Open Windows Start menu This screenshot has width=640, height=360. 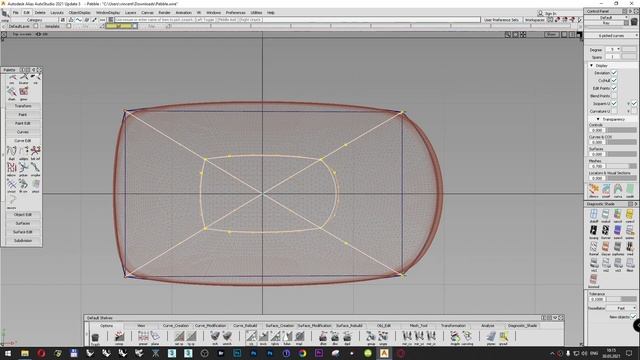point(8,353)
